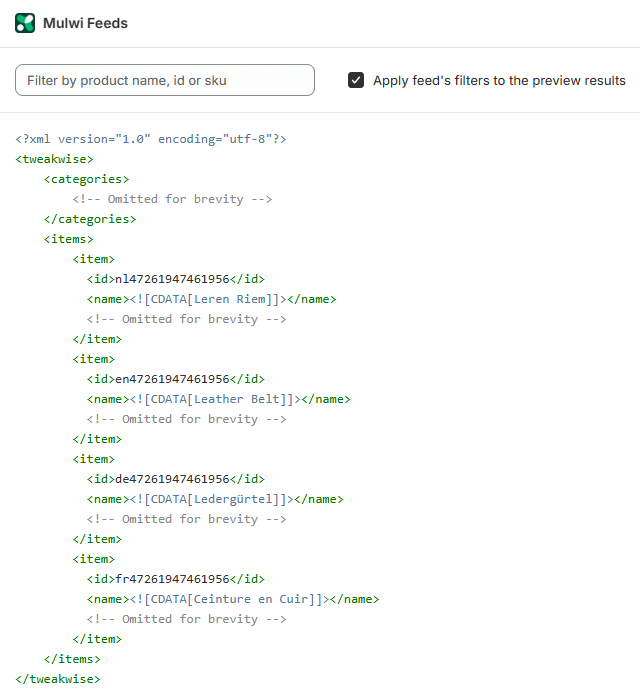Select the Ledergürtel name line
This screenshot has width=640, height=700.
(x=215, y=499)
